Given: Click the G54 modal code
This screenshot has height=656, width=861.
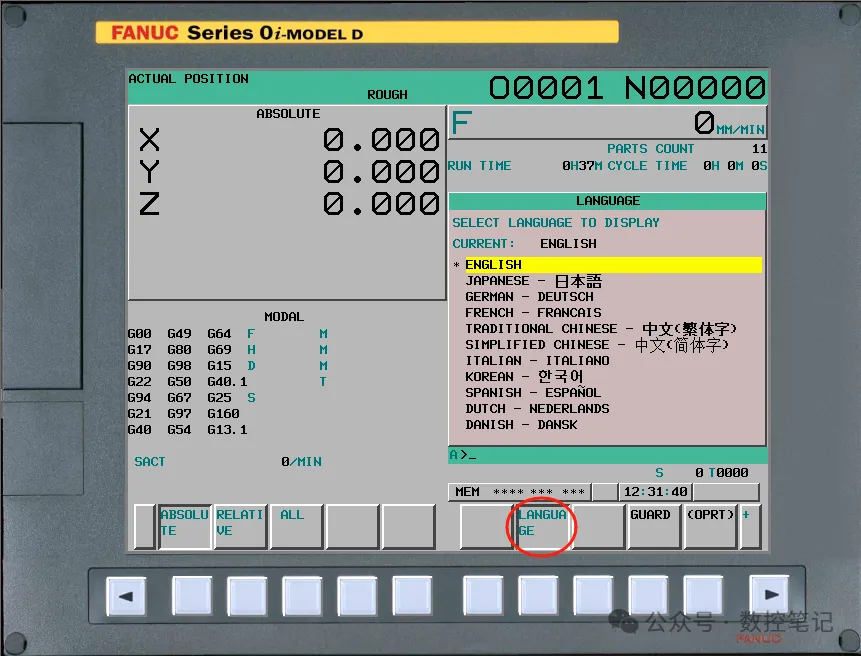Looking at the screenshot, I should [180, 429].
